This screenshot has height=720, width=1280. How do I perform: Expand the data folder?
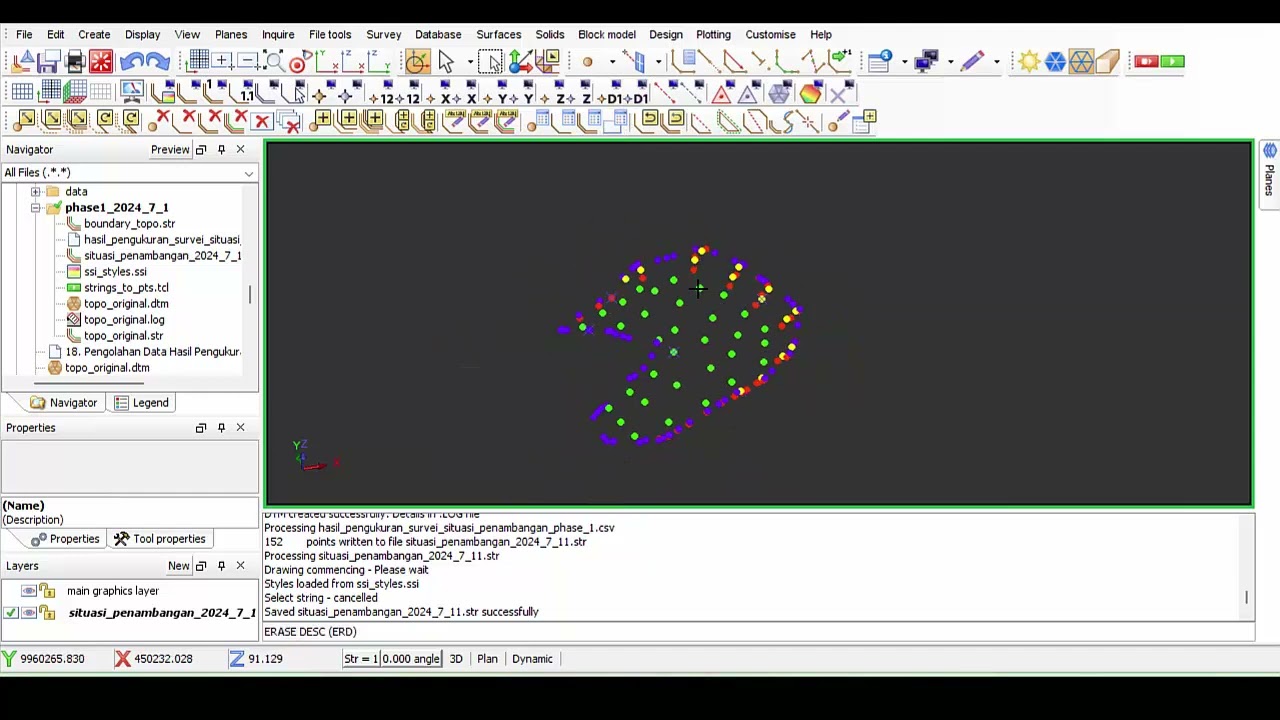(35, 191)
